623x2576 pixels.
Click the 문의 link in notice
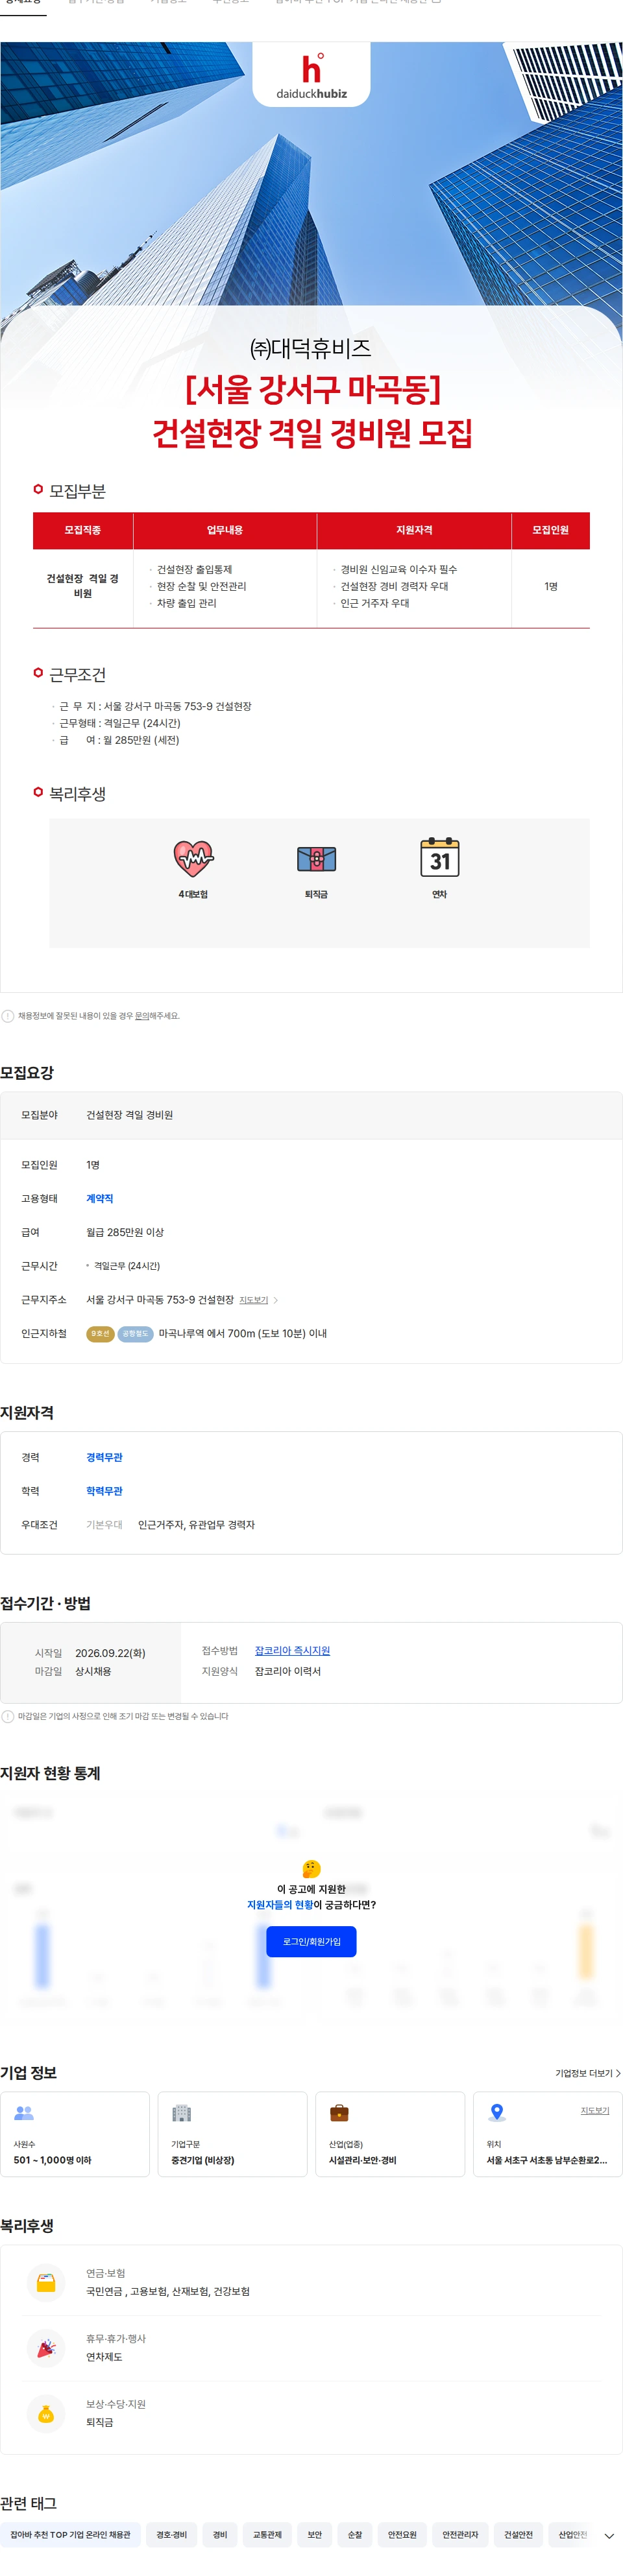pyautogui.click(x=142, y=1016)
